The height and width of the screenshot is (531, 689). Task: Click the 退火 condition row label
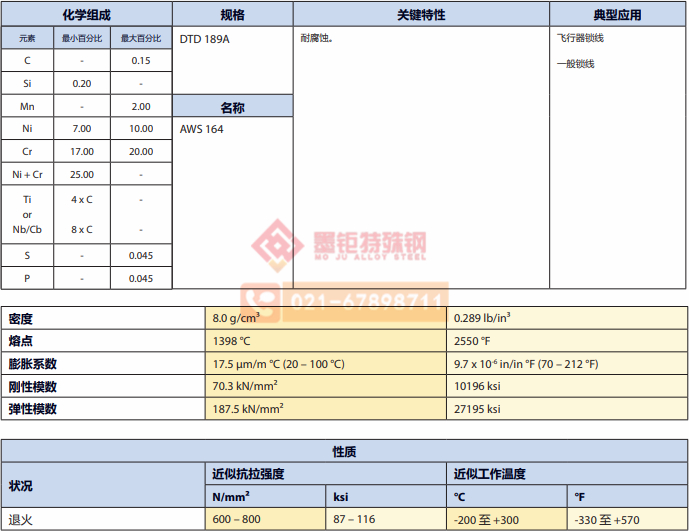click(21, 520)
